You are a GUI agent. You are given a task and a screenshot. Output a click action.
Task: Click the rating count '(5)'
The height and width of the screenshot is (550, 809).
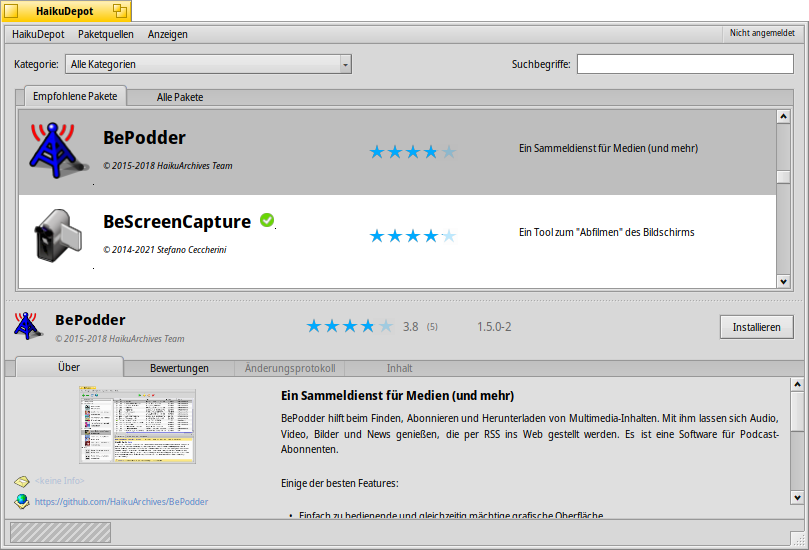point(432,327)
